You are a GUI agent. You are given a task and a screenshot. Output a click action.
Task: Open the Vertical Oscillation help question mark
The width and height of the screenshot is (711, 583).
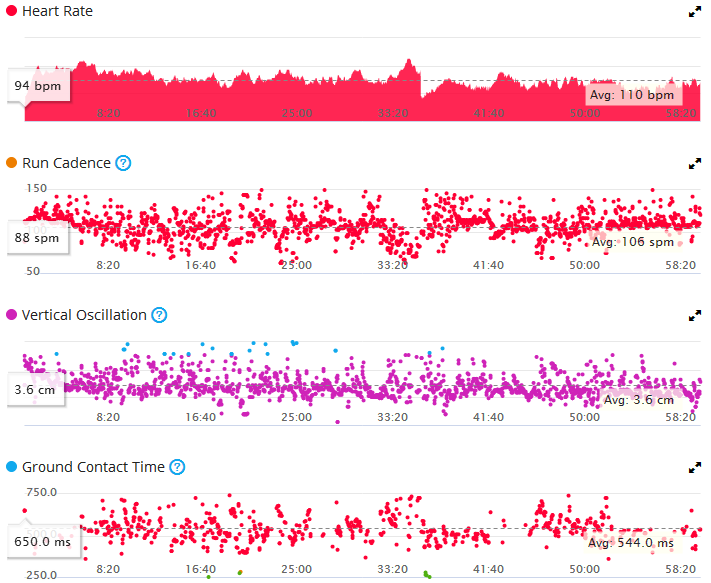159,315
